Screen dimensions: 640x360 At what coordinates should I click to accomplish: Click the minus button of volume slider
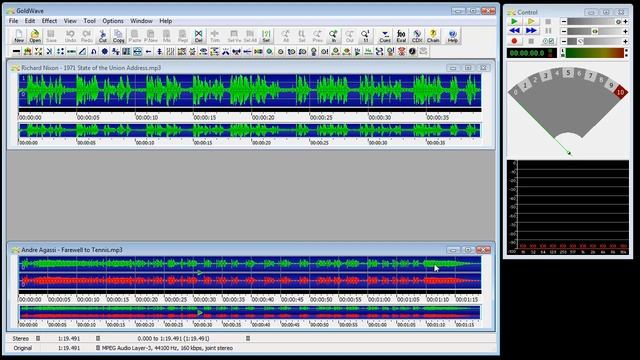[564, 21]
